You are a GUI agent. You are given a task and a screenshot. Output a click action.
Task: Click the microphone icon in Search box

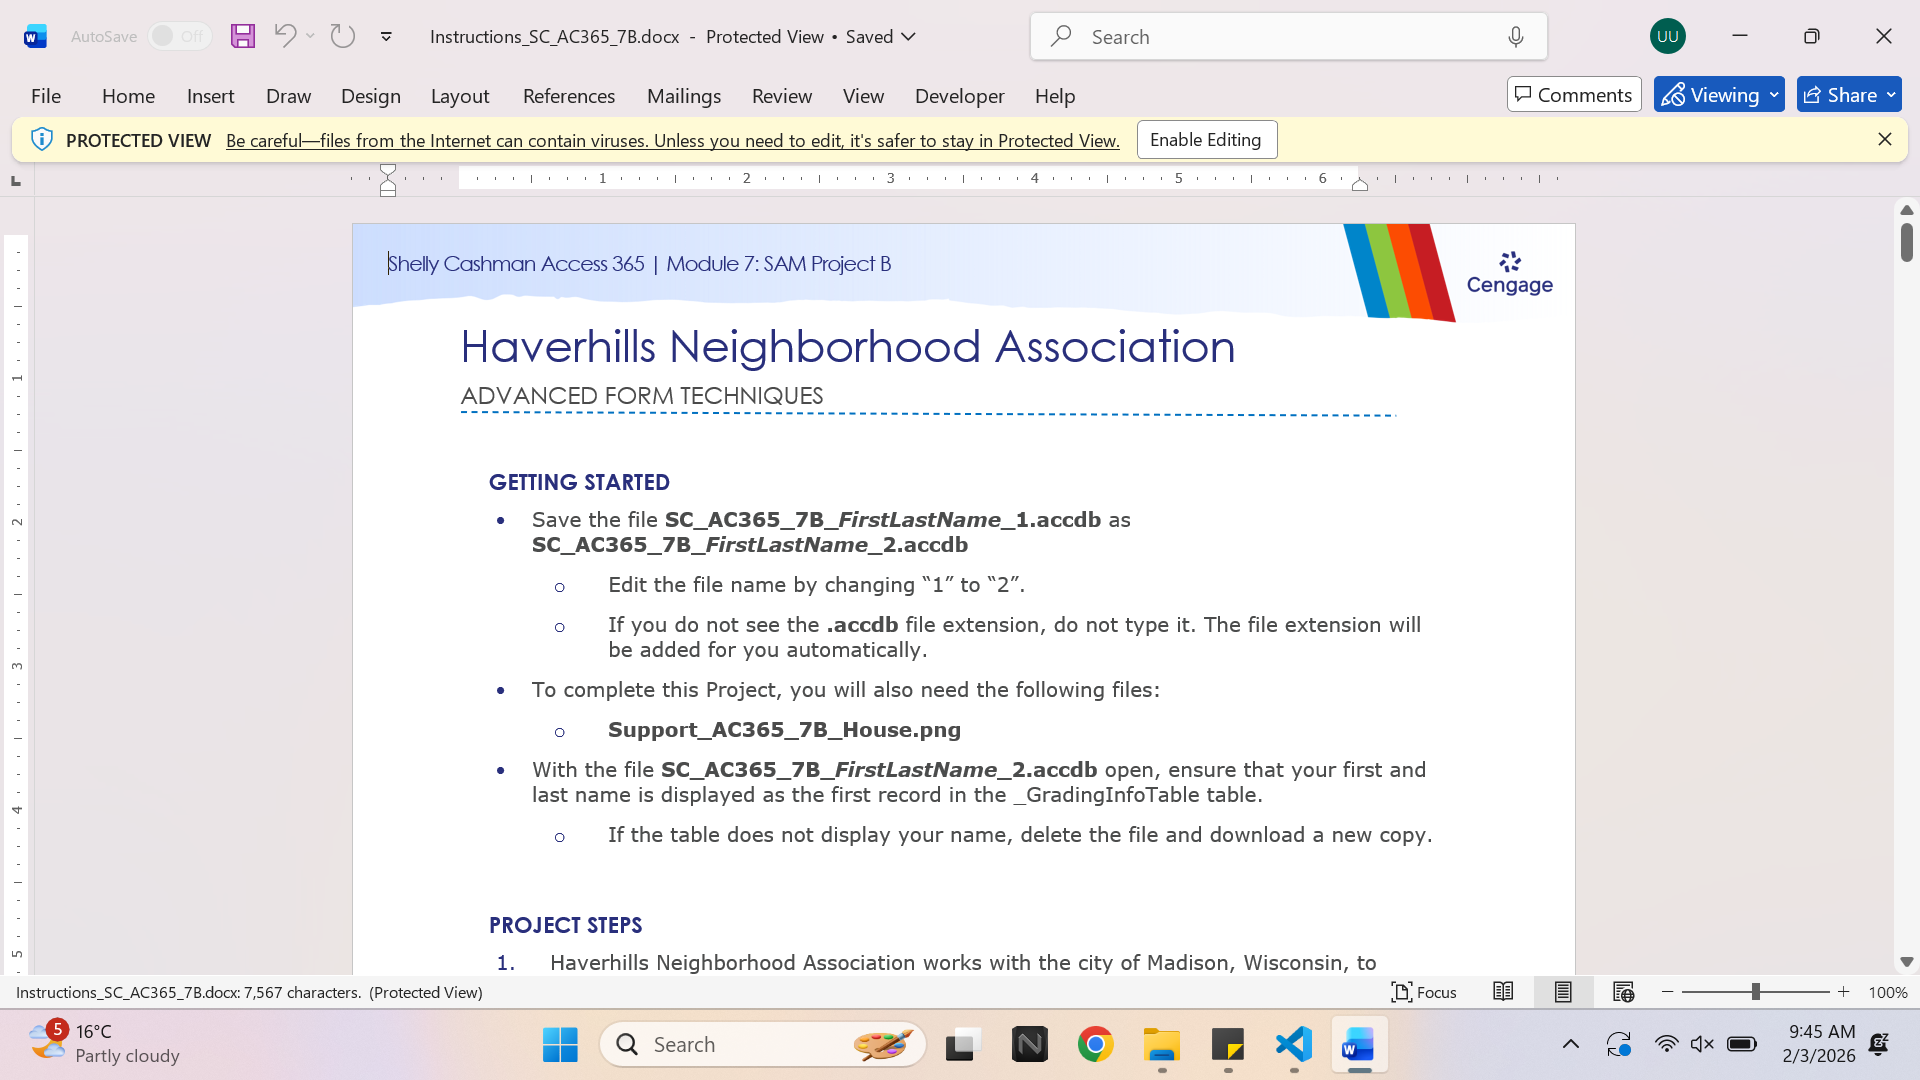click(1516, 37)
